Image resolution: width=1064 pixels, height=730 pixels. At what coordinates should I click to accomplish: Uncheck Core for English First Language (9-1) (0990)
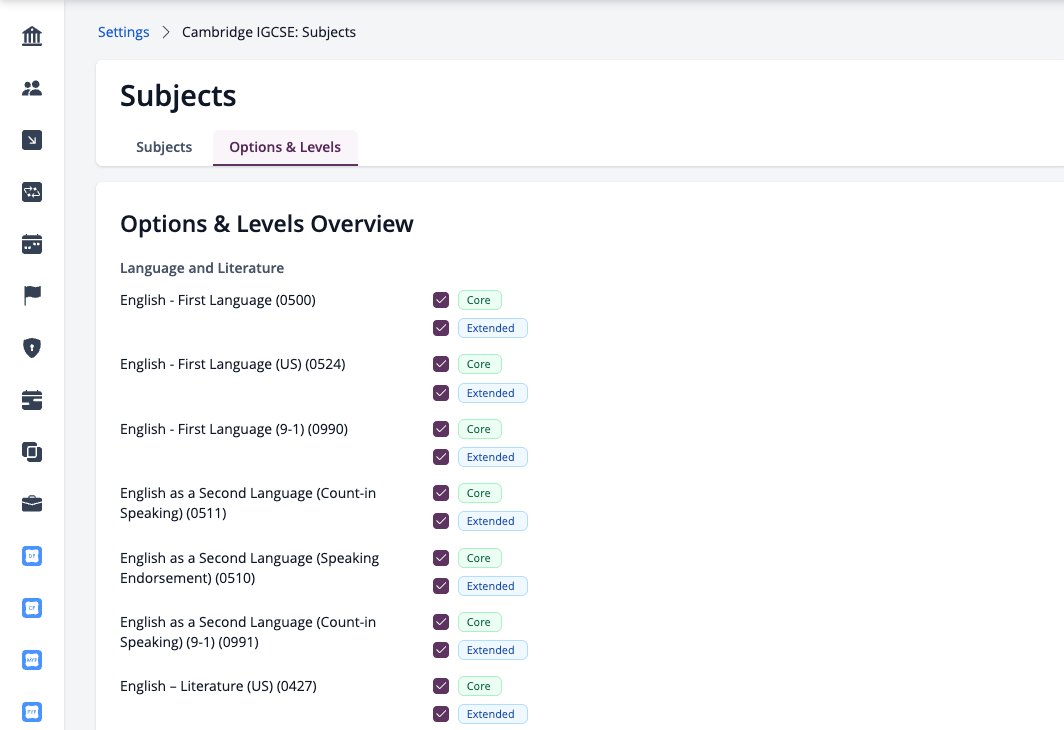441,429
